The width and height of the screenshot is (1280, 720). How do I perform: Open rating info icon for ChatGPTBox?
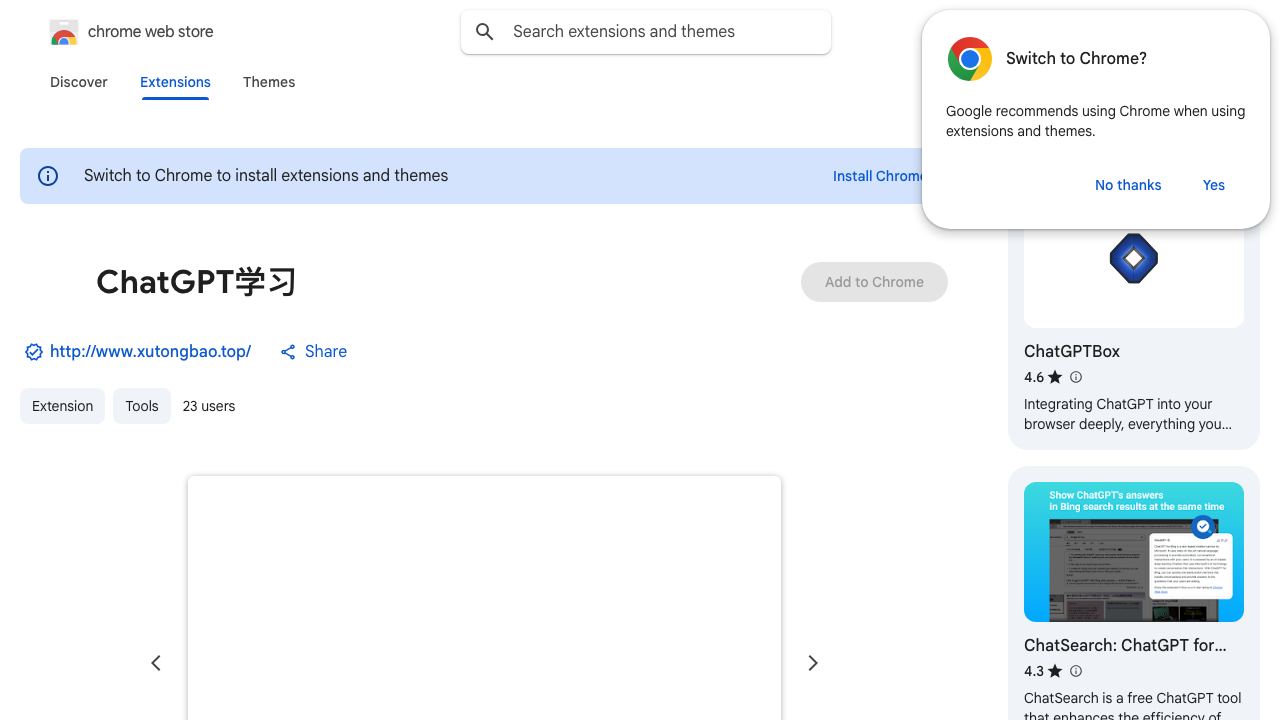(1076, 377)
